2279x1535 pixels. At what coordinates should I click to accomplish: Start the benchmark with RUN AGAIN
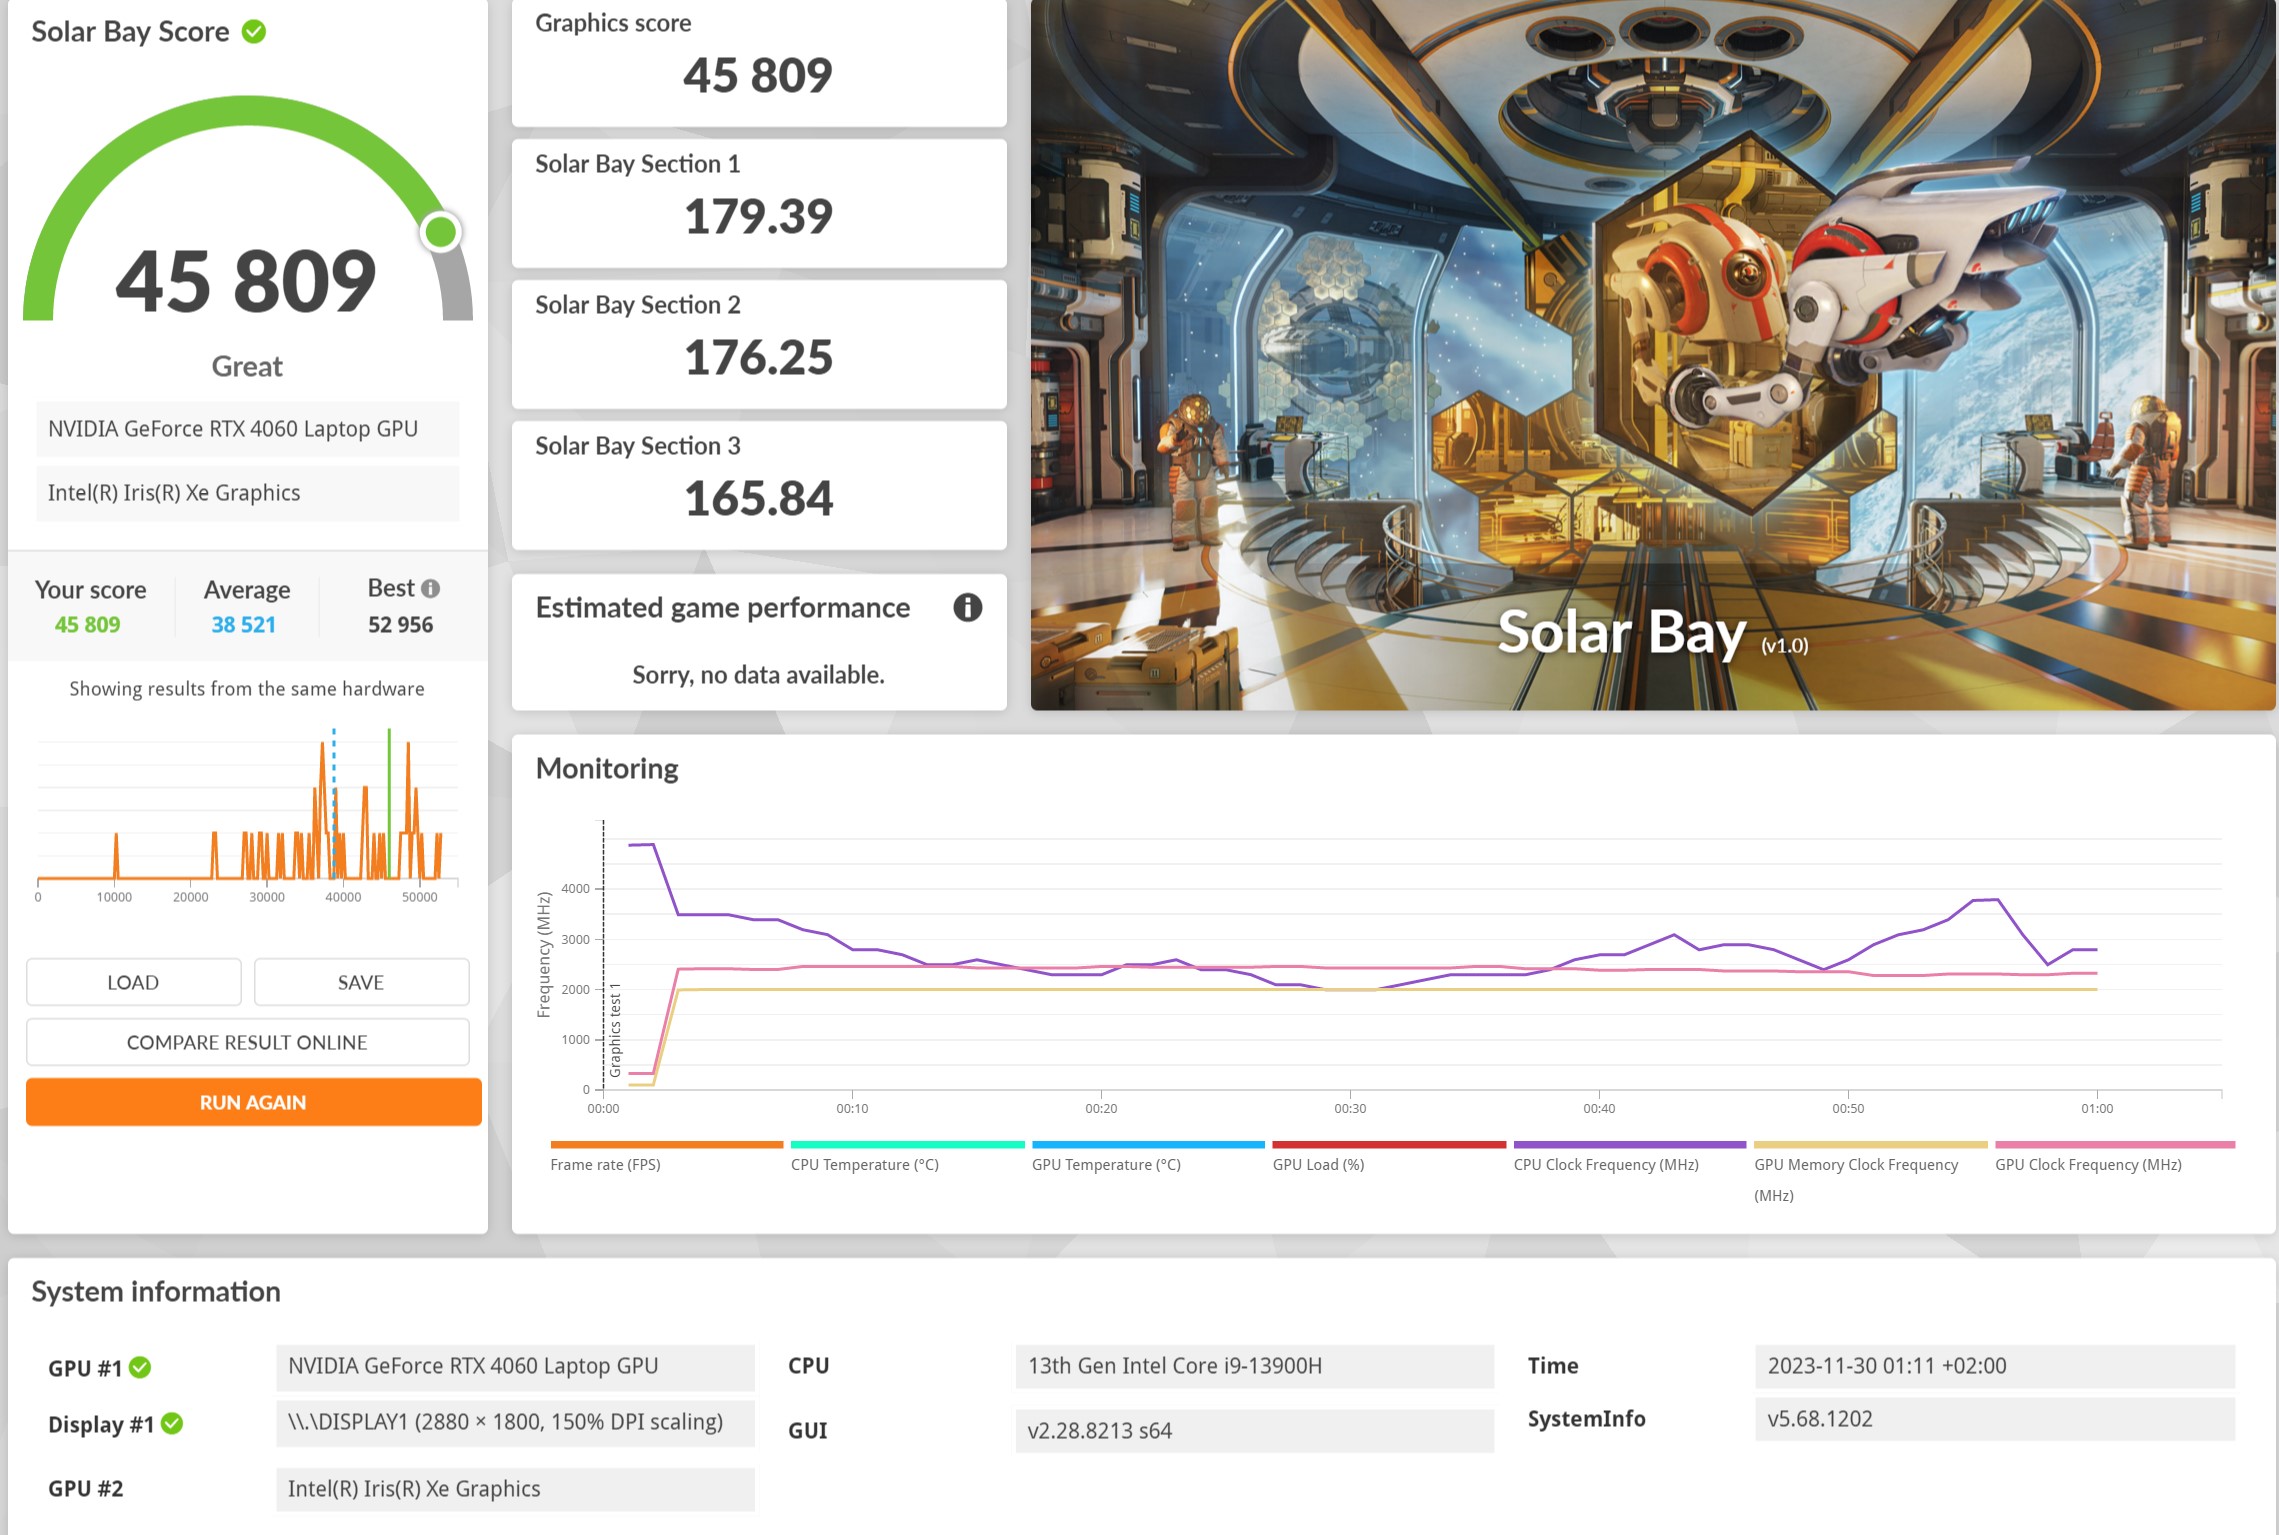point(253,1102)
